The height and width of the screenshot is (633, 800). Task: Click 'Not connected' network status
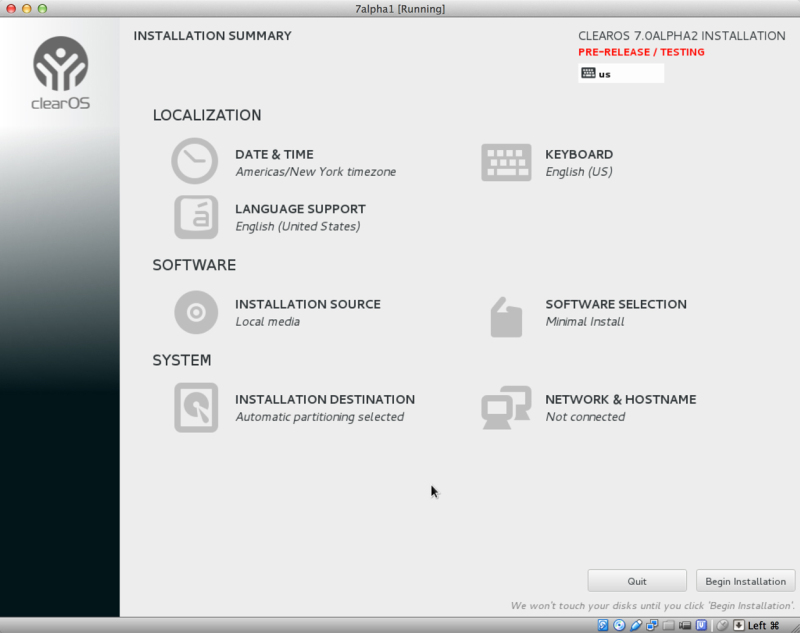[x=585, y=417]
